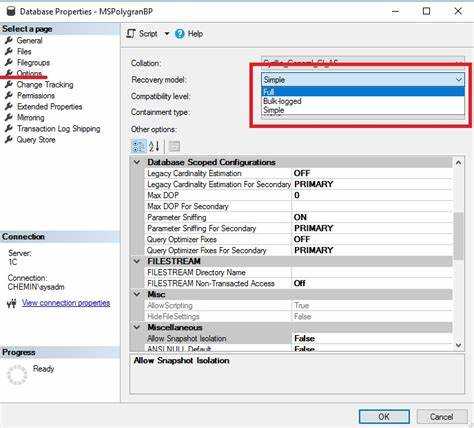Collapse Database Scoped Configurations section
Image resolution: width=474 pixels, height=428 pixels.
[137, 162]
